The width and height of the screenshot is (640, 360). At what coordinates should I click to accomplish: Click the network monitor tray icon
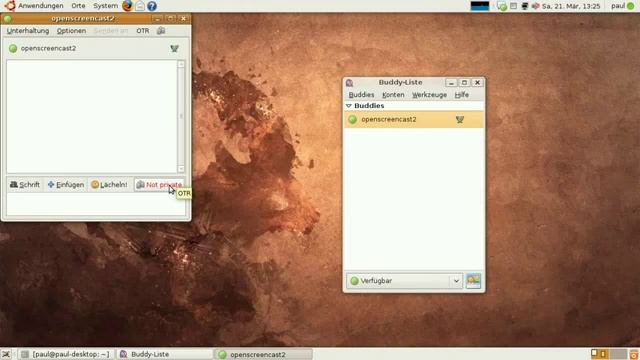[x=525, y=6]
